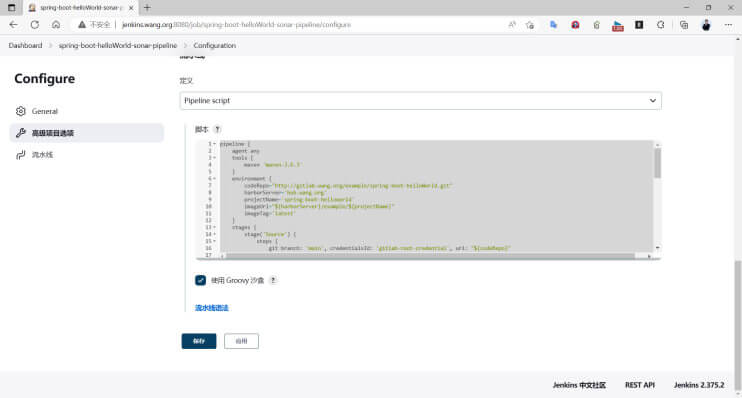Click scroll-down arrow of script editor
The image size is (742, 398).
tap(657, 248)
